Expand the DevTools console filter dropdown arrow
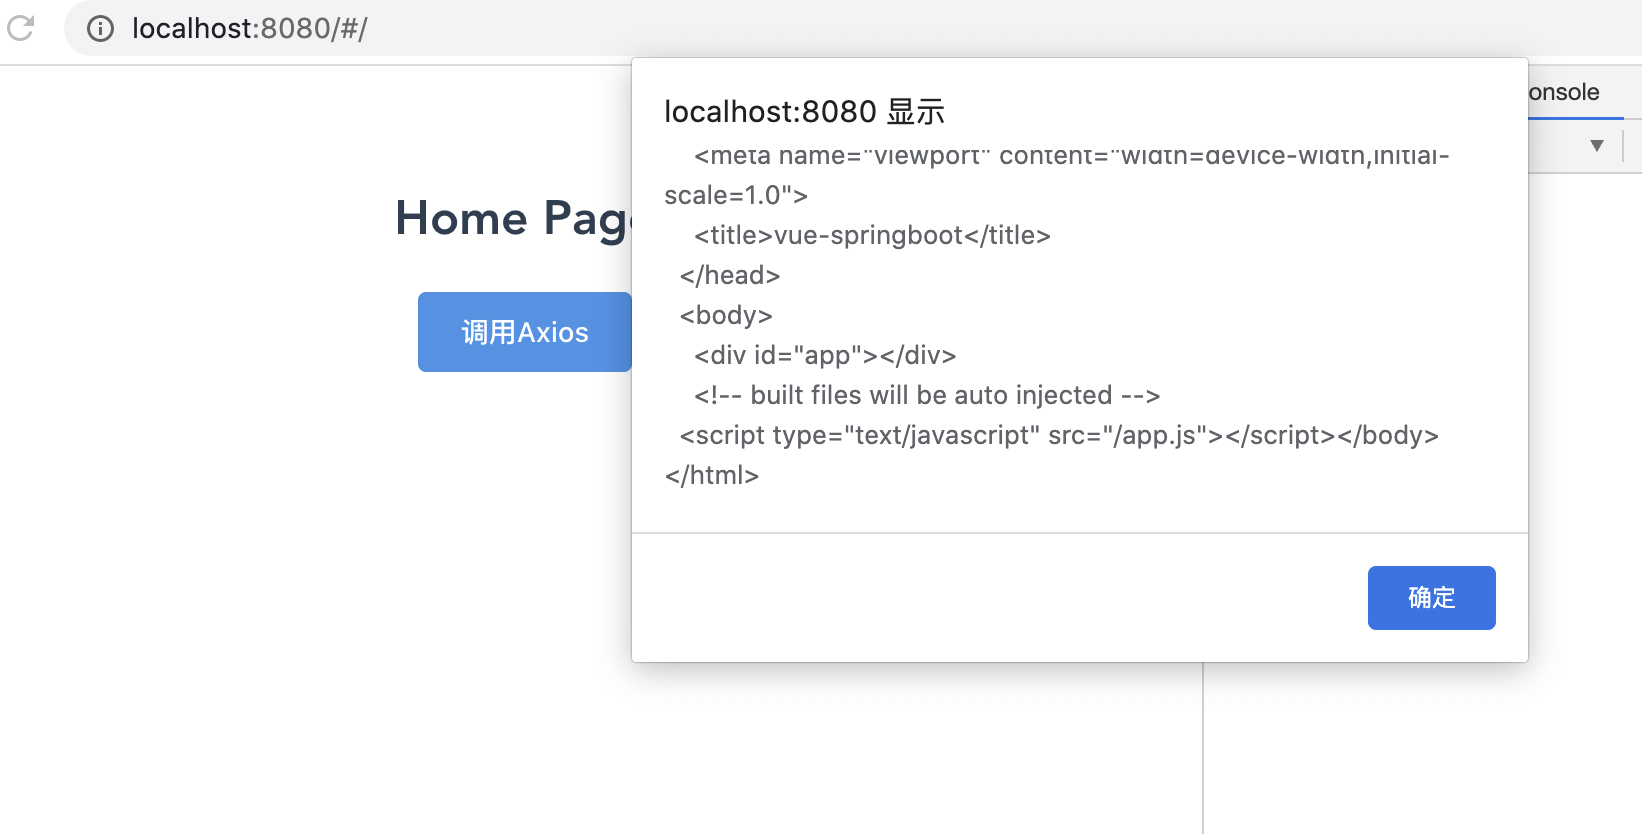 pyautogui.click(x=1597, y=146)
